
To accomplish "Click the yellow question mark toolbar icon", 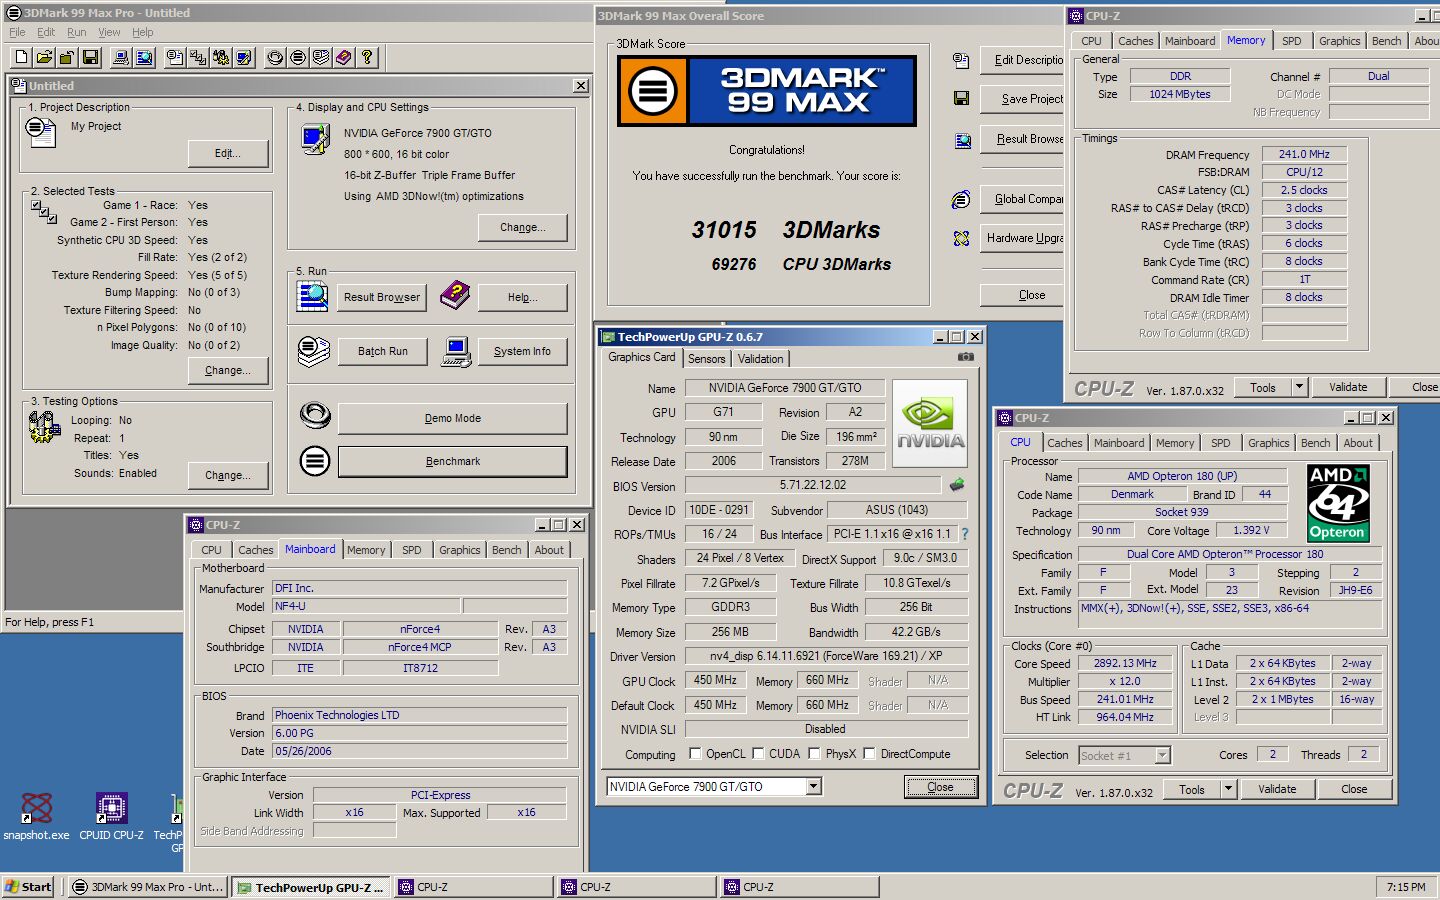I will [x=367, y=57].
